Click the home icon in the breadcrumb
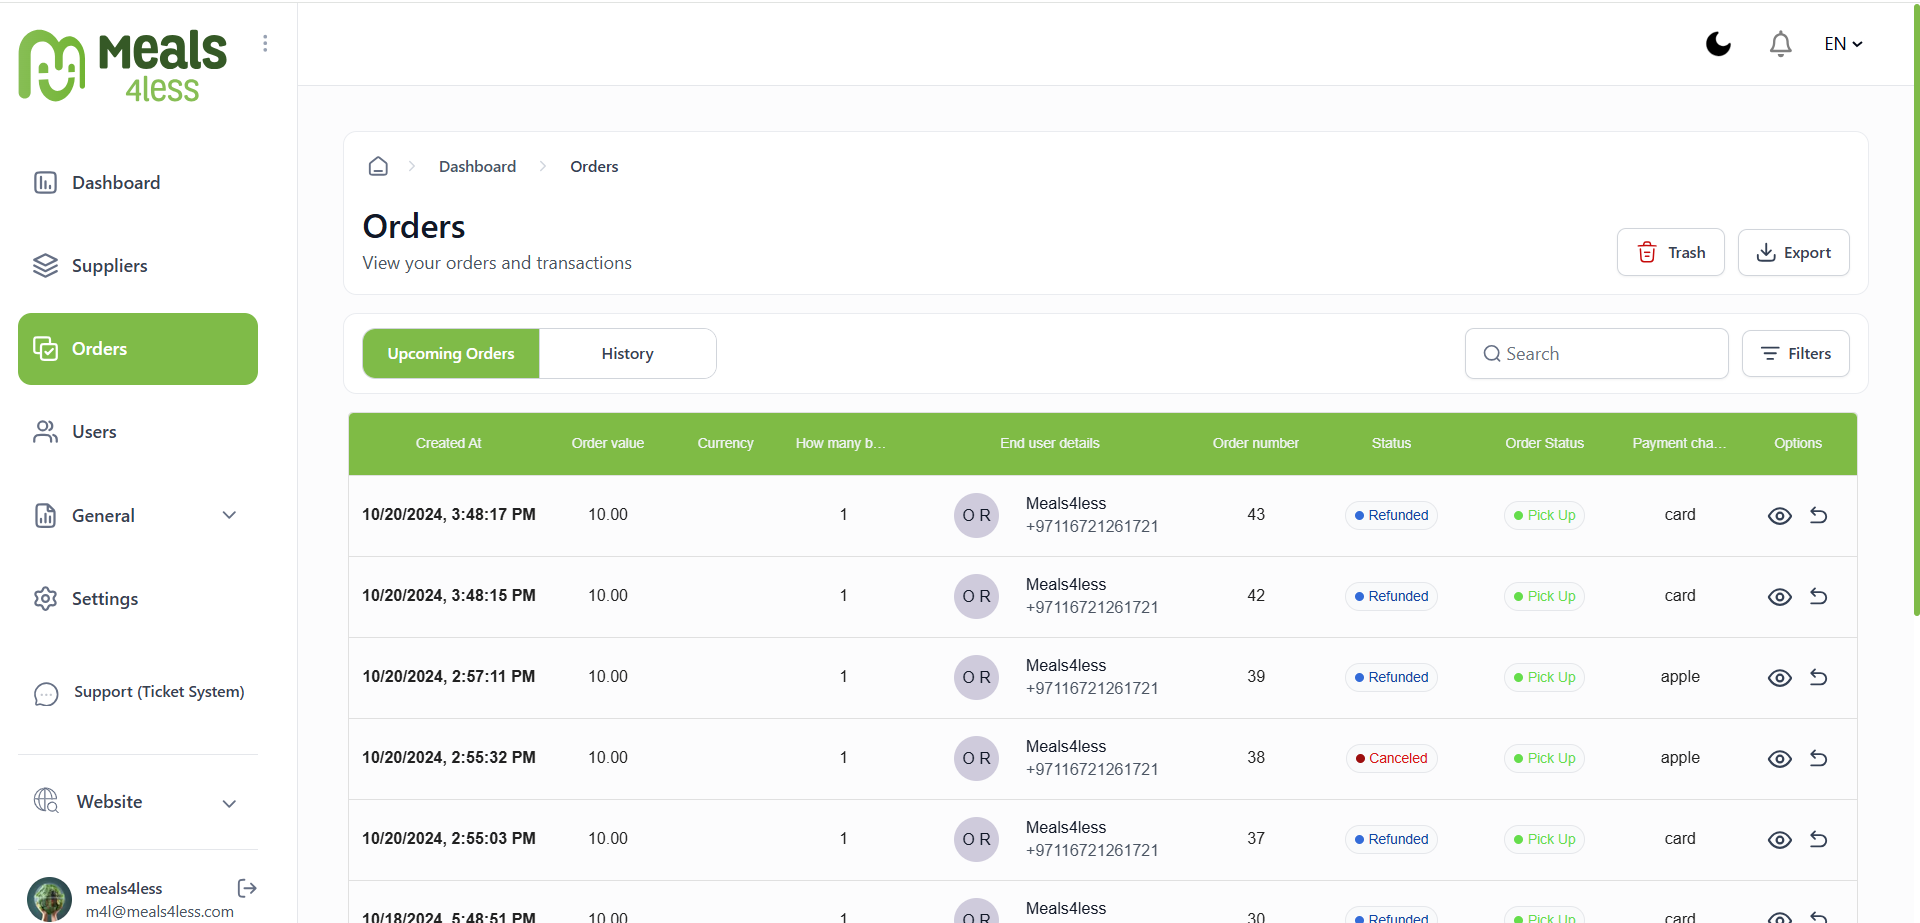This screenshot has width=1920, height=923. pyautogui.click(x=378, y=166)
